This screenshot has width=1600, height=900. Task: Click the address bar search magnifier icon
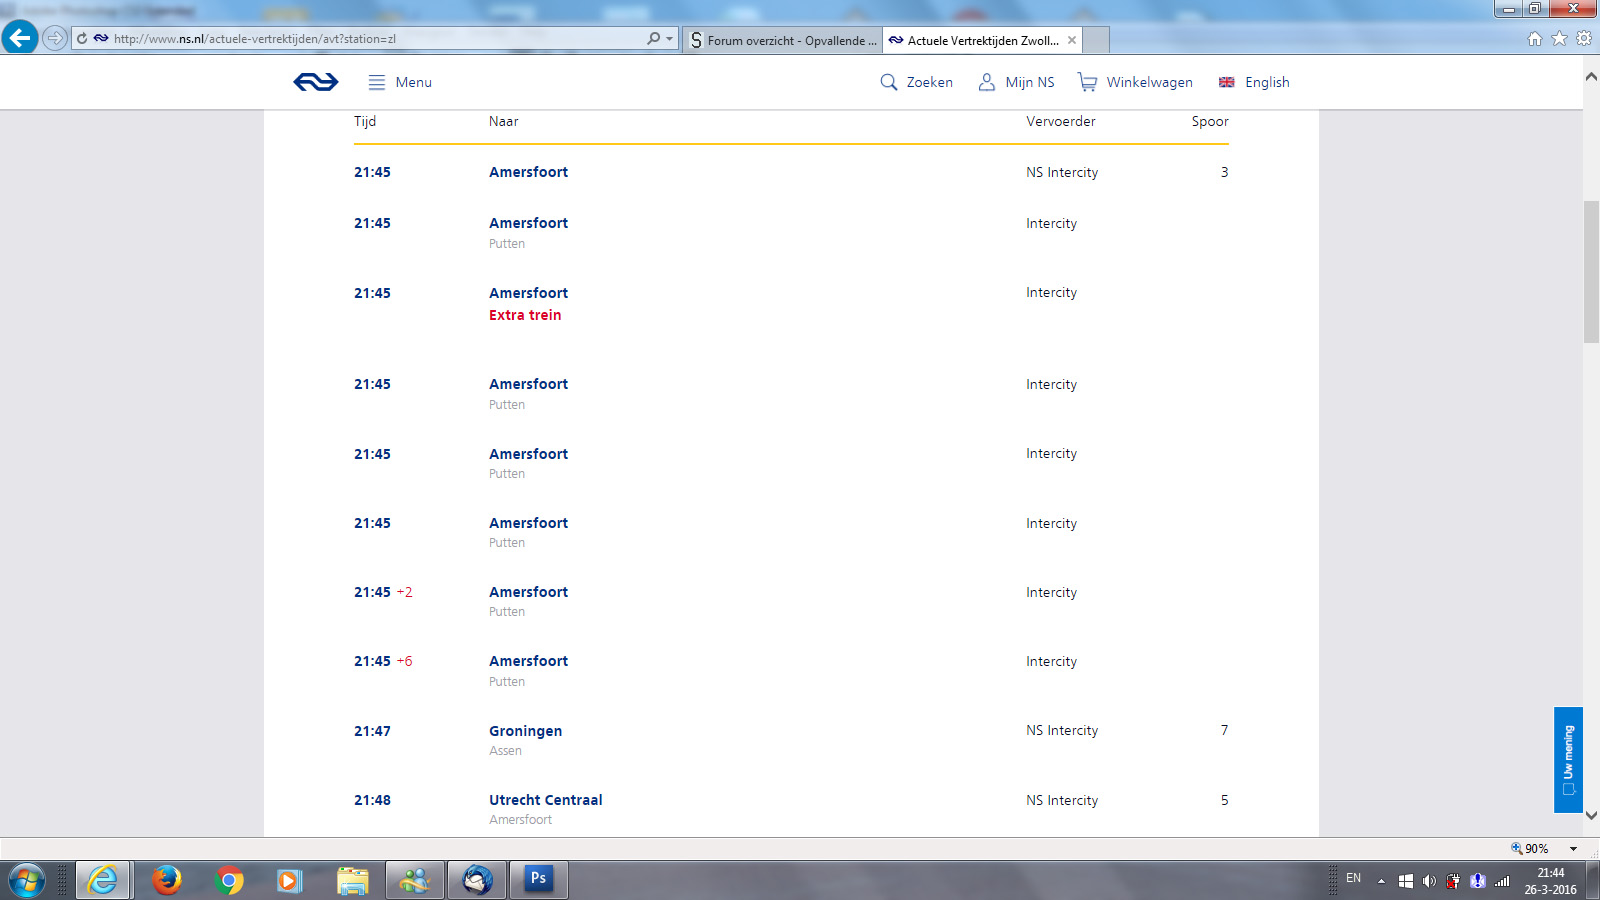(653, 39)
